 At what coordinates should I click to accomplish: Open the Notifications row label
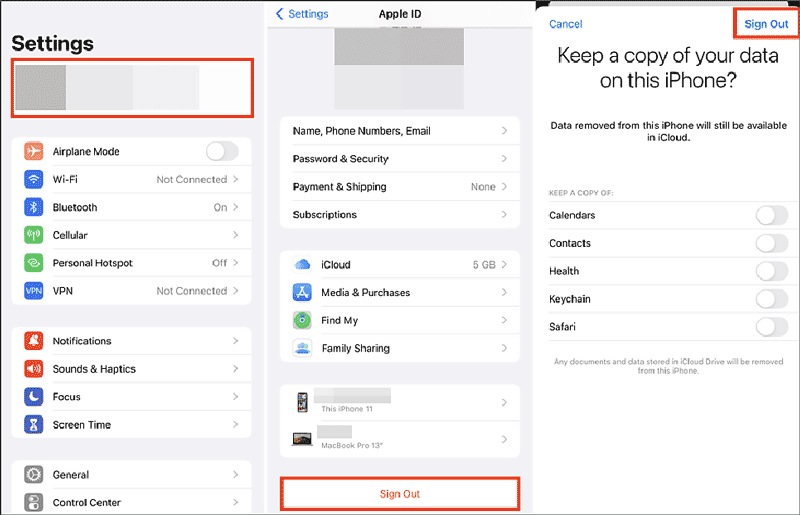point(82,341)
